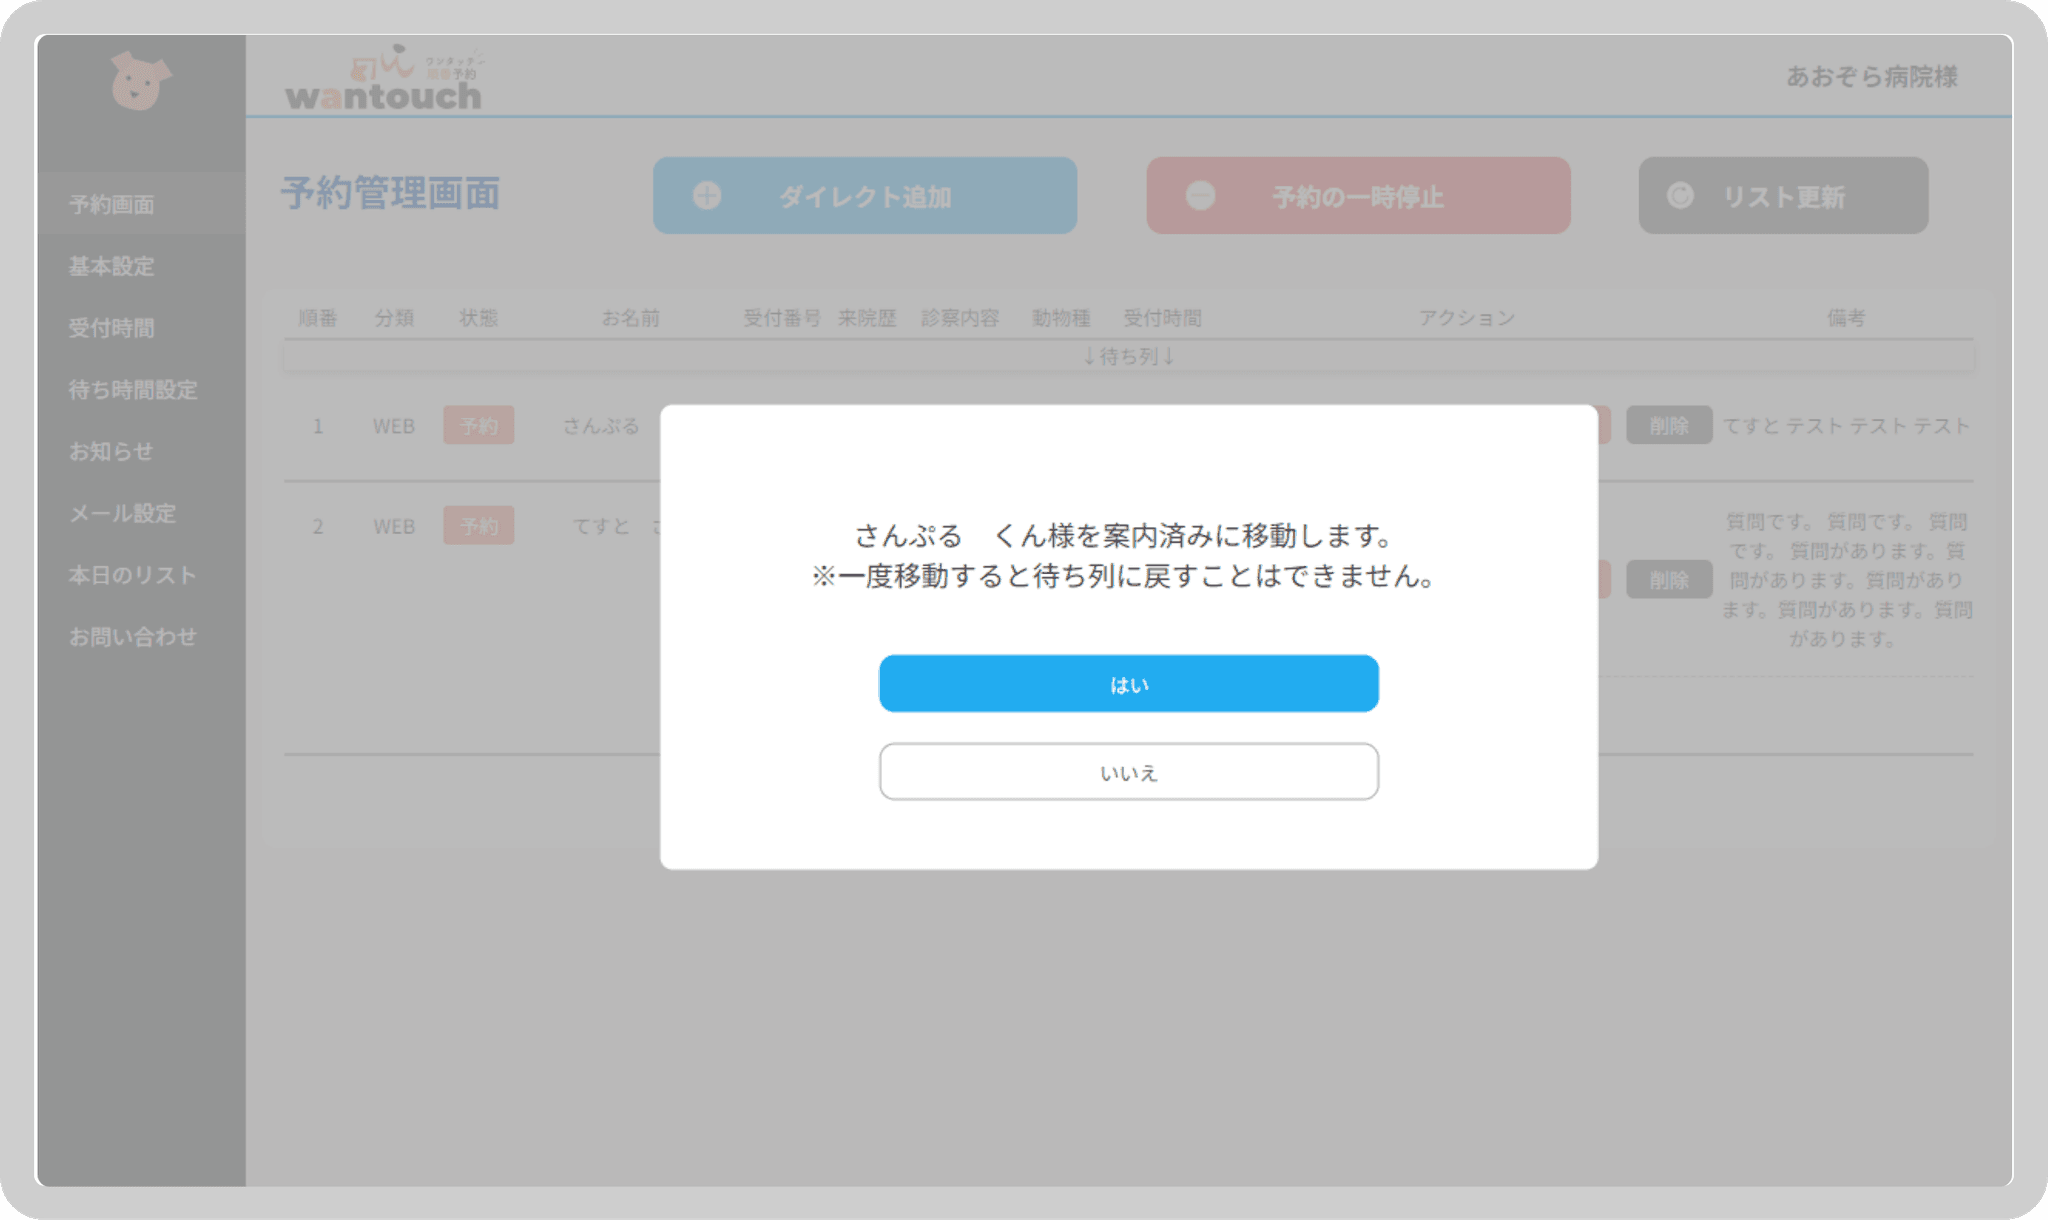Click the 予約 status badge on row 1
This screenshot has height=1220, width=2048.
pos(479,425)
